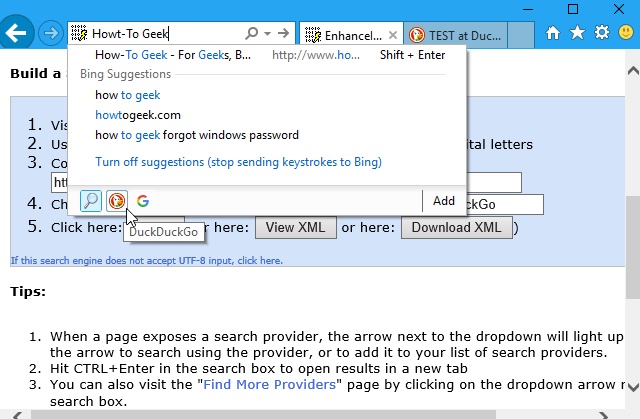This screenshot has width=640, height=419.
Task: Choose 'how to geek forgot windows password' suggestion
Action: click(x=197, y=135)
